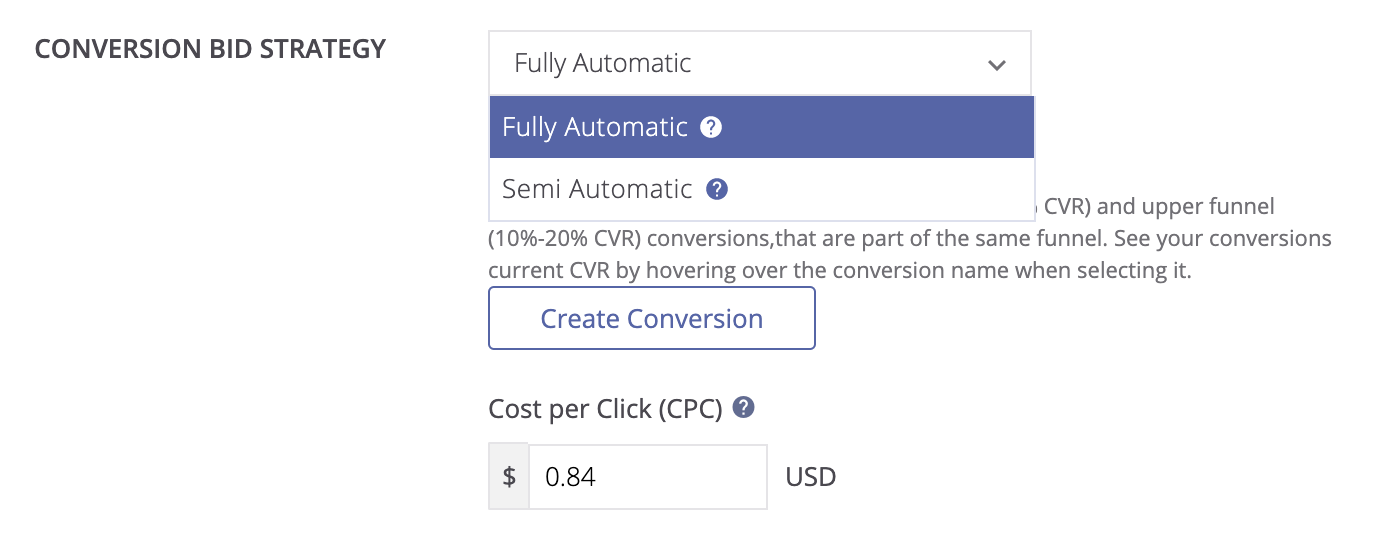Choose Semi Automatic from the dropdown list
The image size is (1392, 546).
coord(597,189)
